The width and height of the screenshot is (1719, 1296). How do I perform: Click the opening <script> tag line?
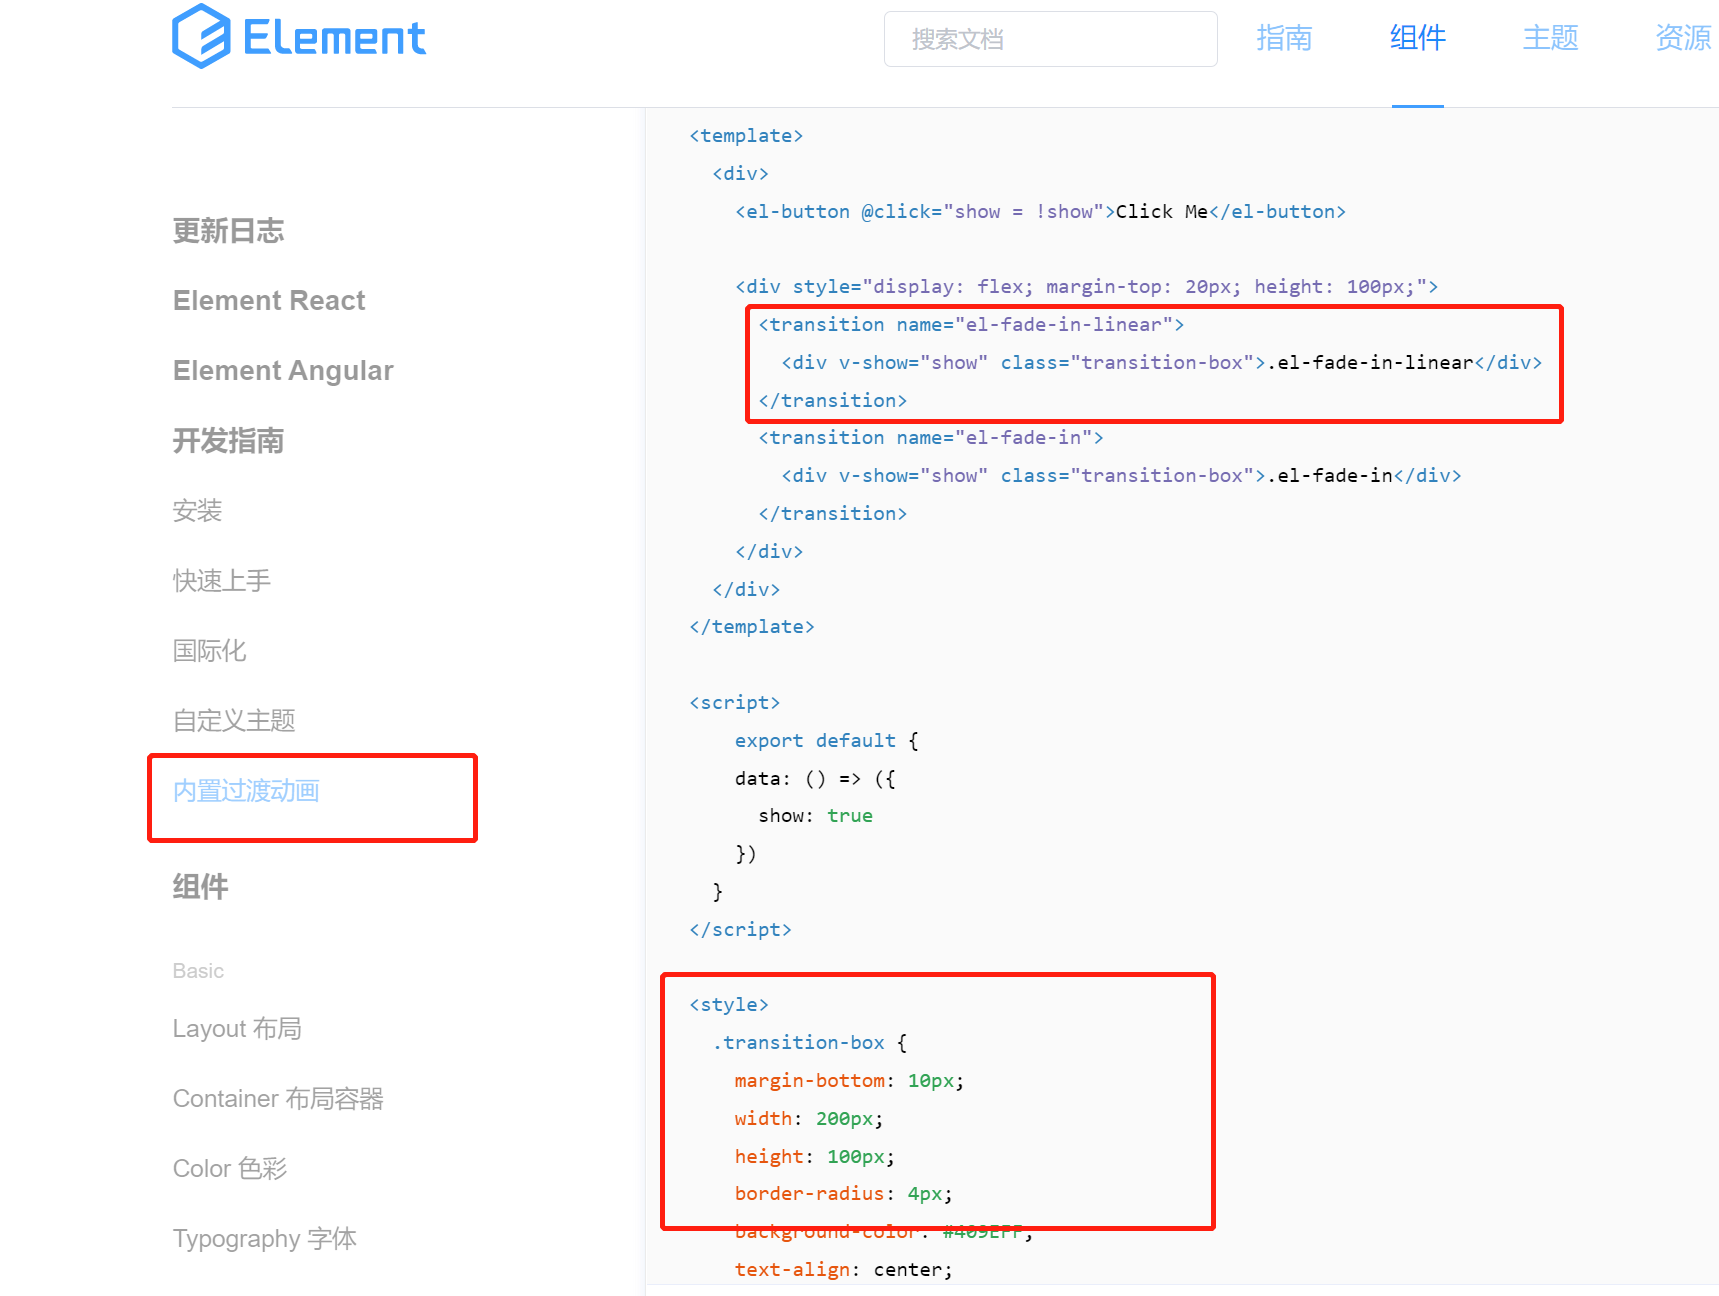click(x=735, y=703)
